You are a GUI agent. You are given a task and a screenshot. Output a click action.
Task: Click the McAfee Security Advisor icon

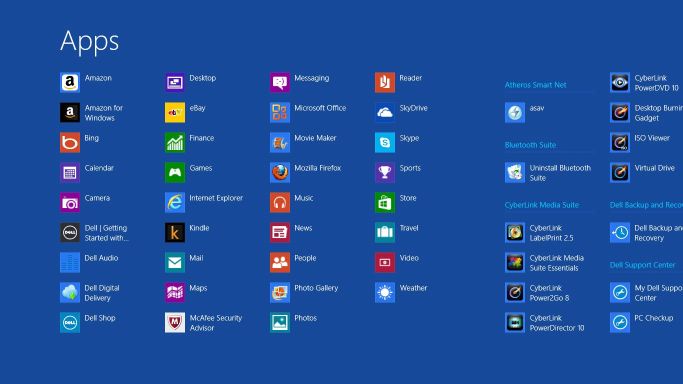coord(175,323)
